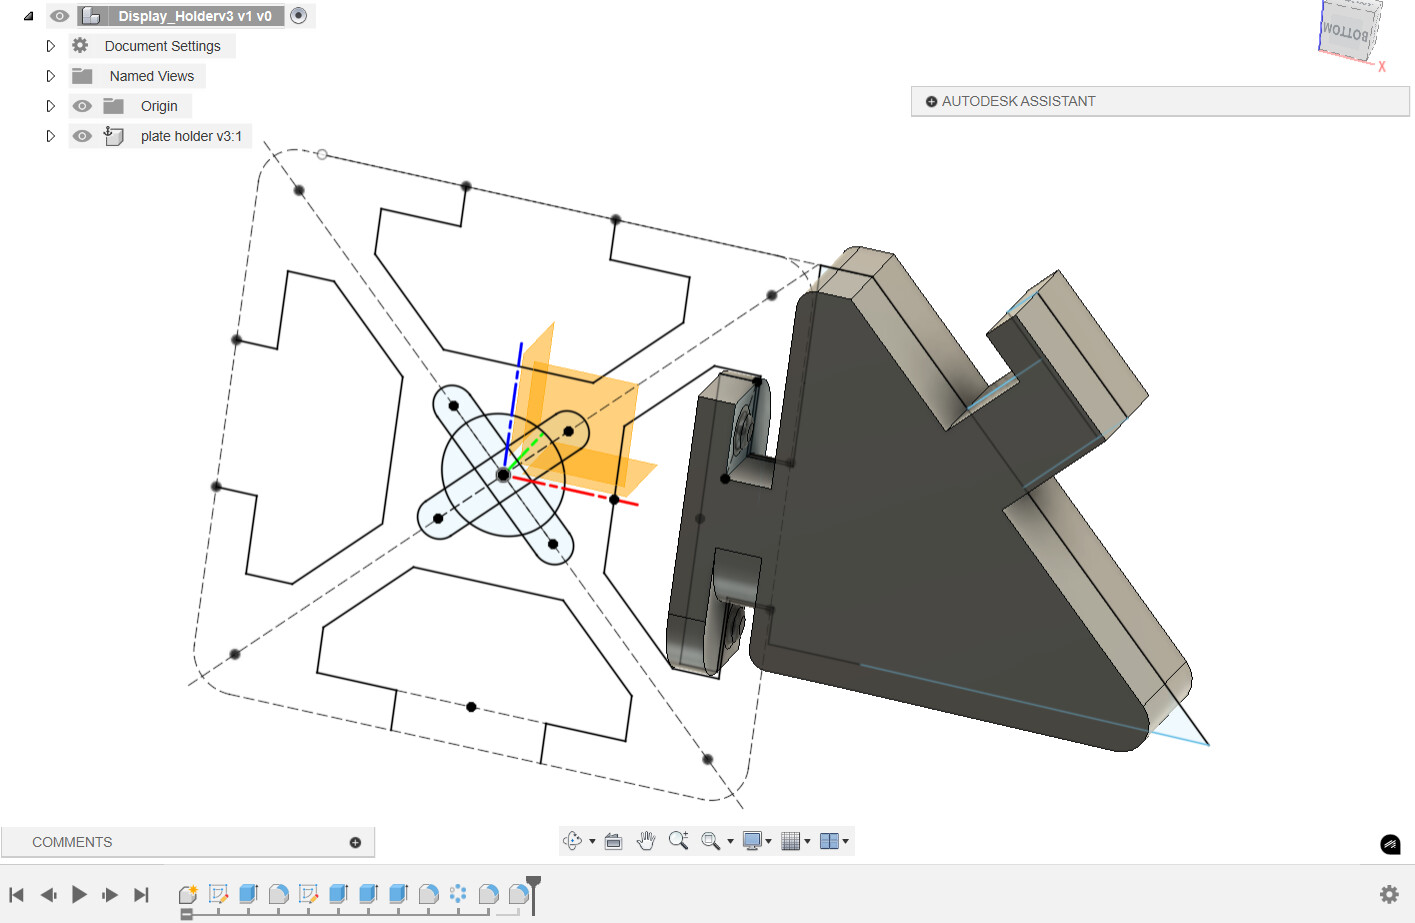Click the root component assembly icon

(91, 16)
